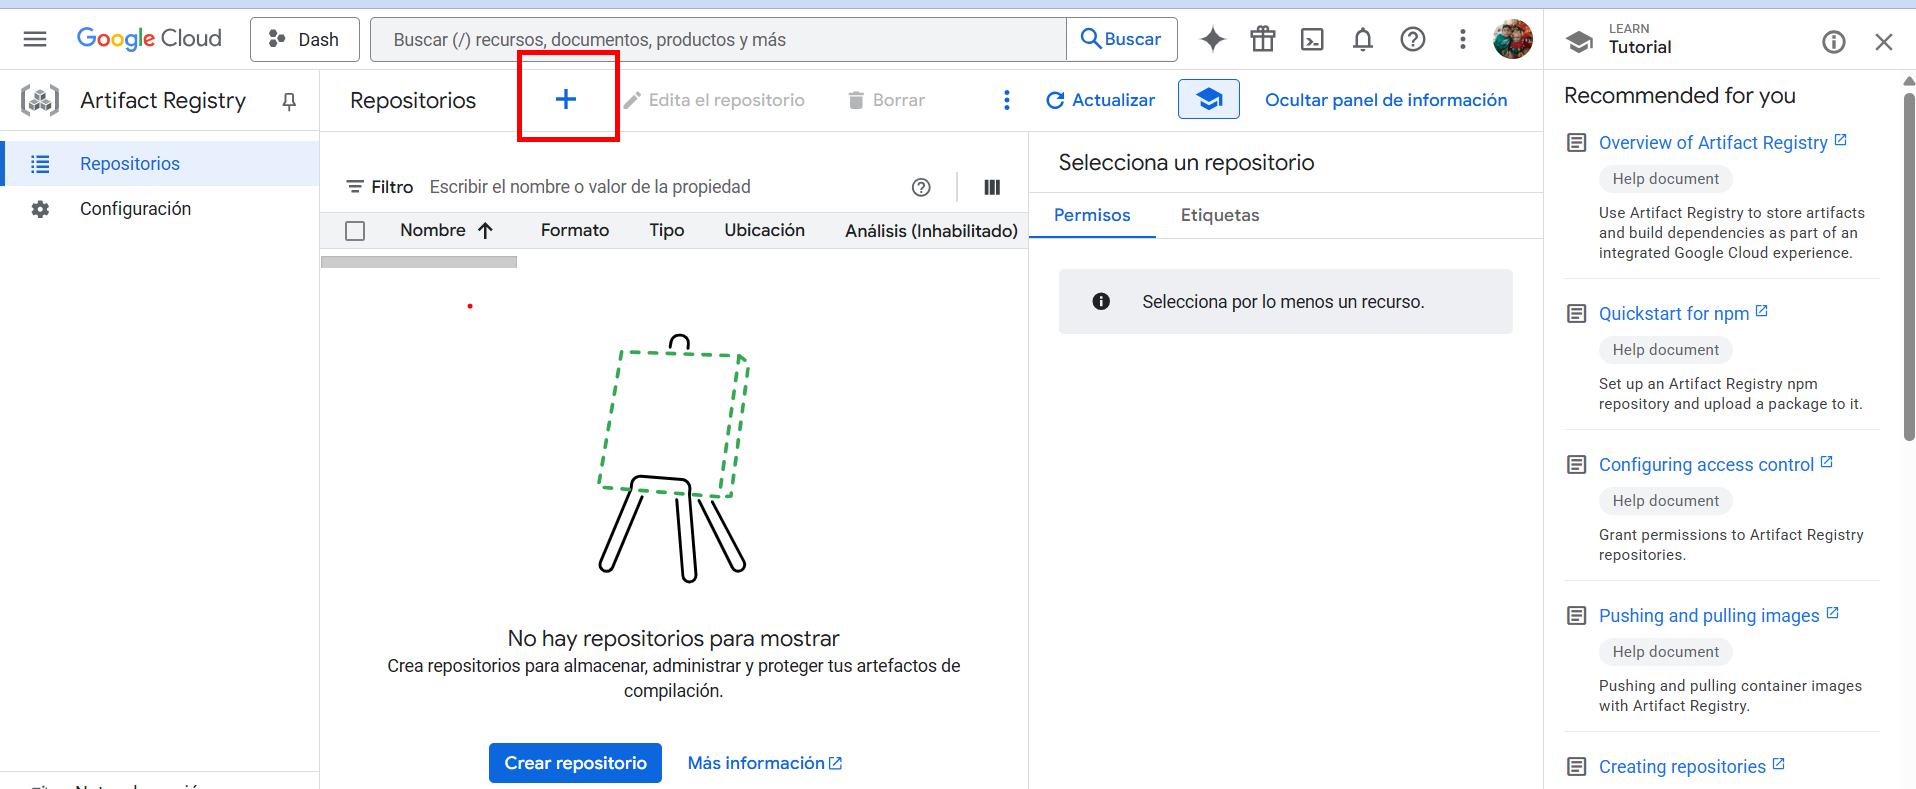Sort by Nombre column arrow
Viewport: 1916px width, 789px height.
pyautogui.click(x=485, y=231)
